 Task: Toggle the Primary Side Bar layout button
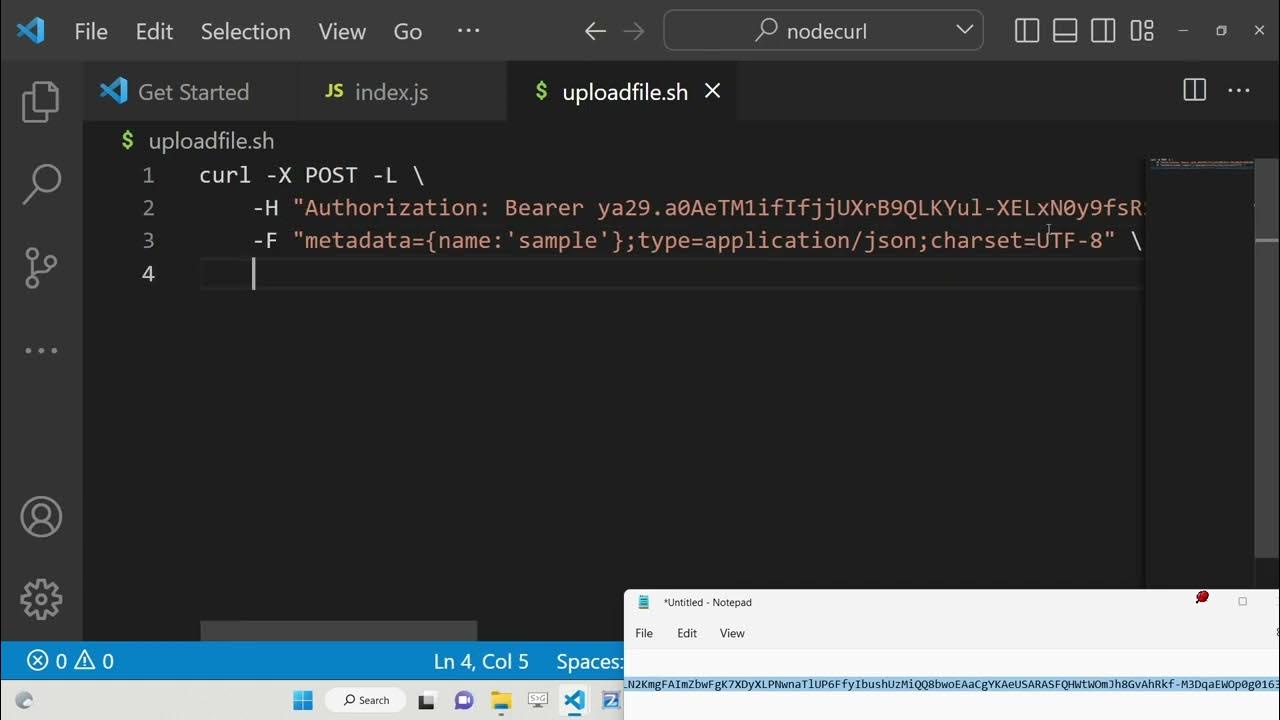pyautogui.click(x=1027, y=31)
